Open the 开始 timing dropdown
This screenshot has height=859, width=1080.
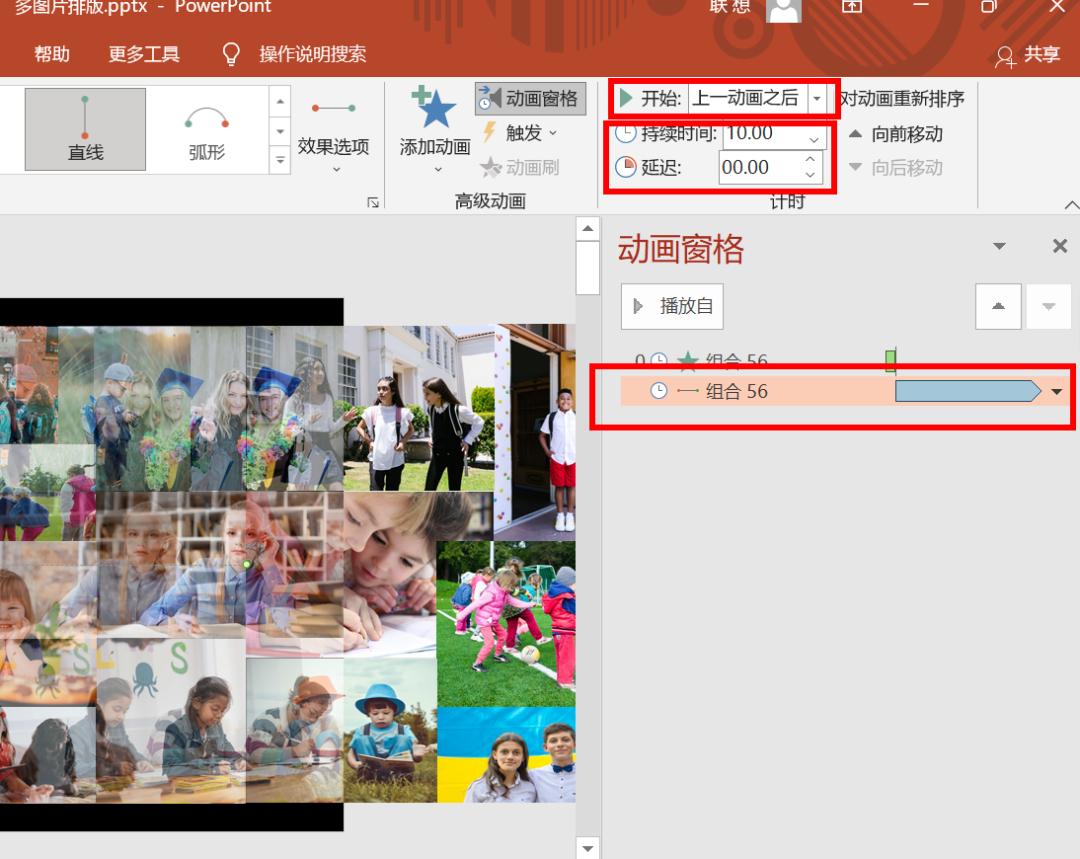818,97
